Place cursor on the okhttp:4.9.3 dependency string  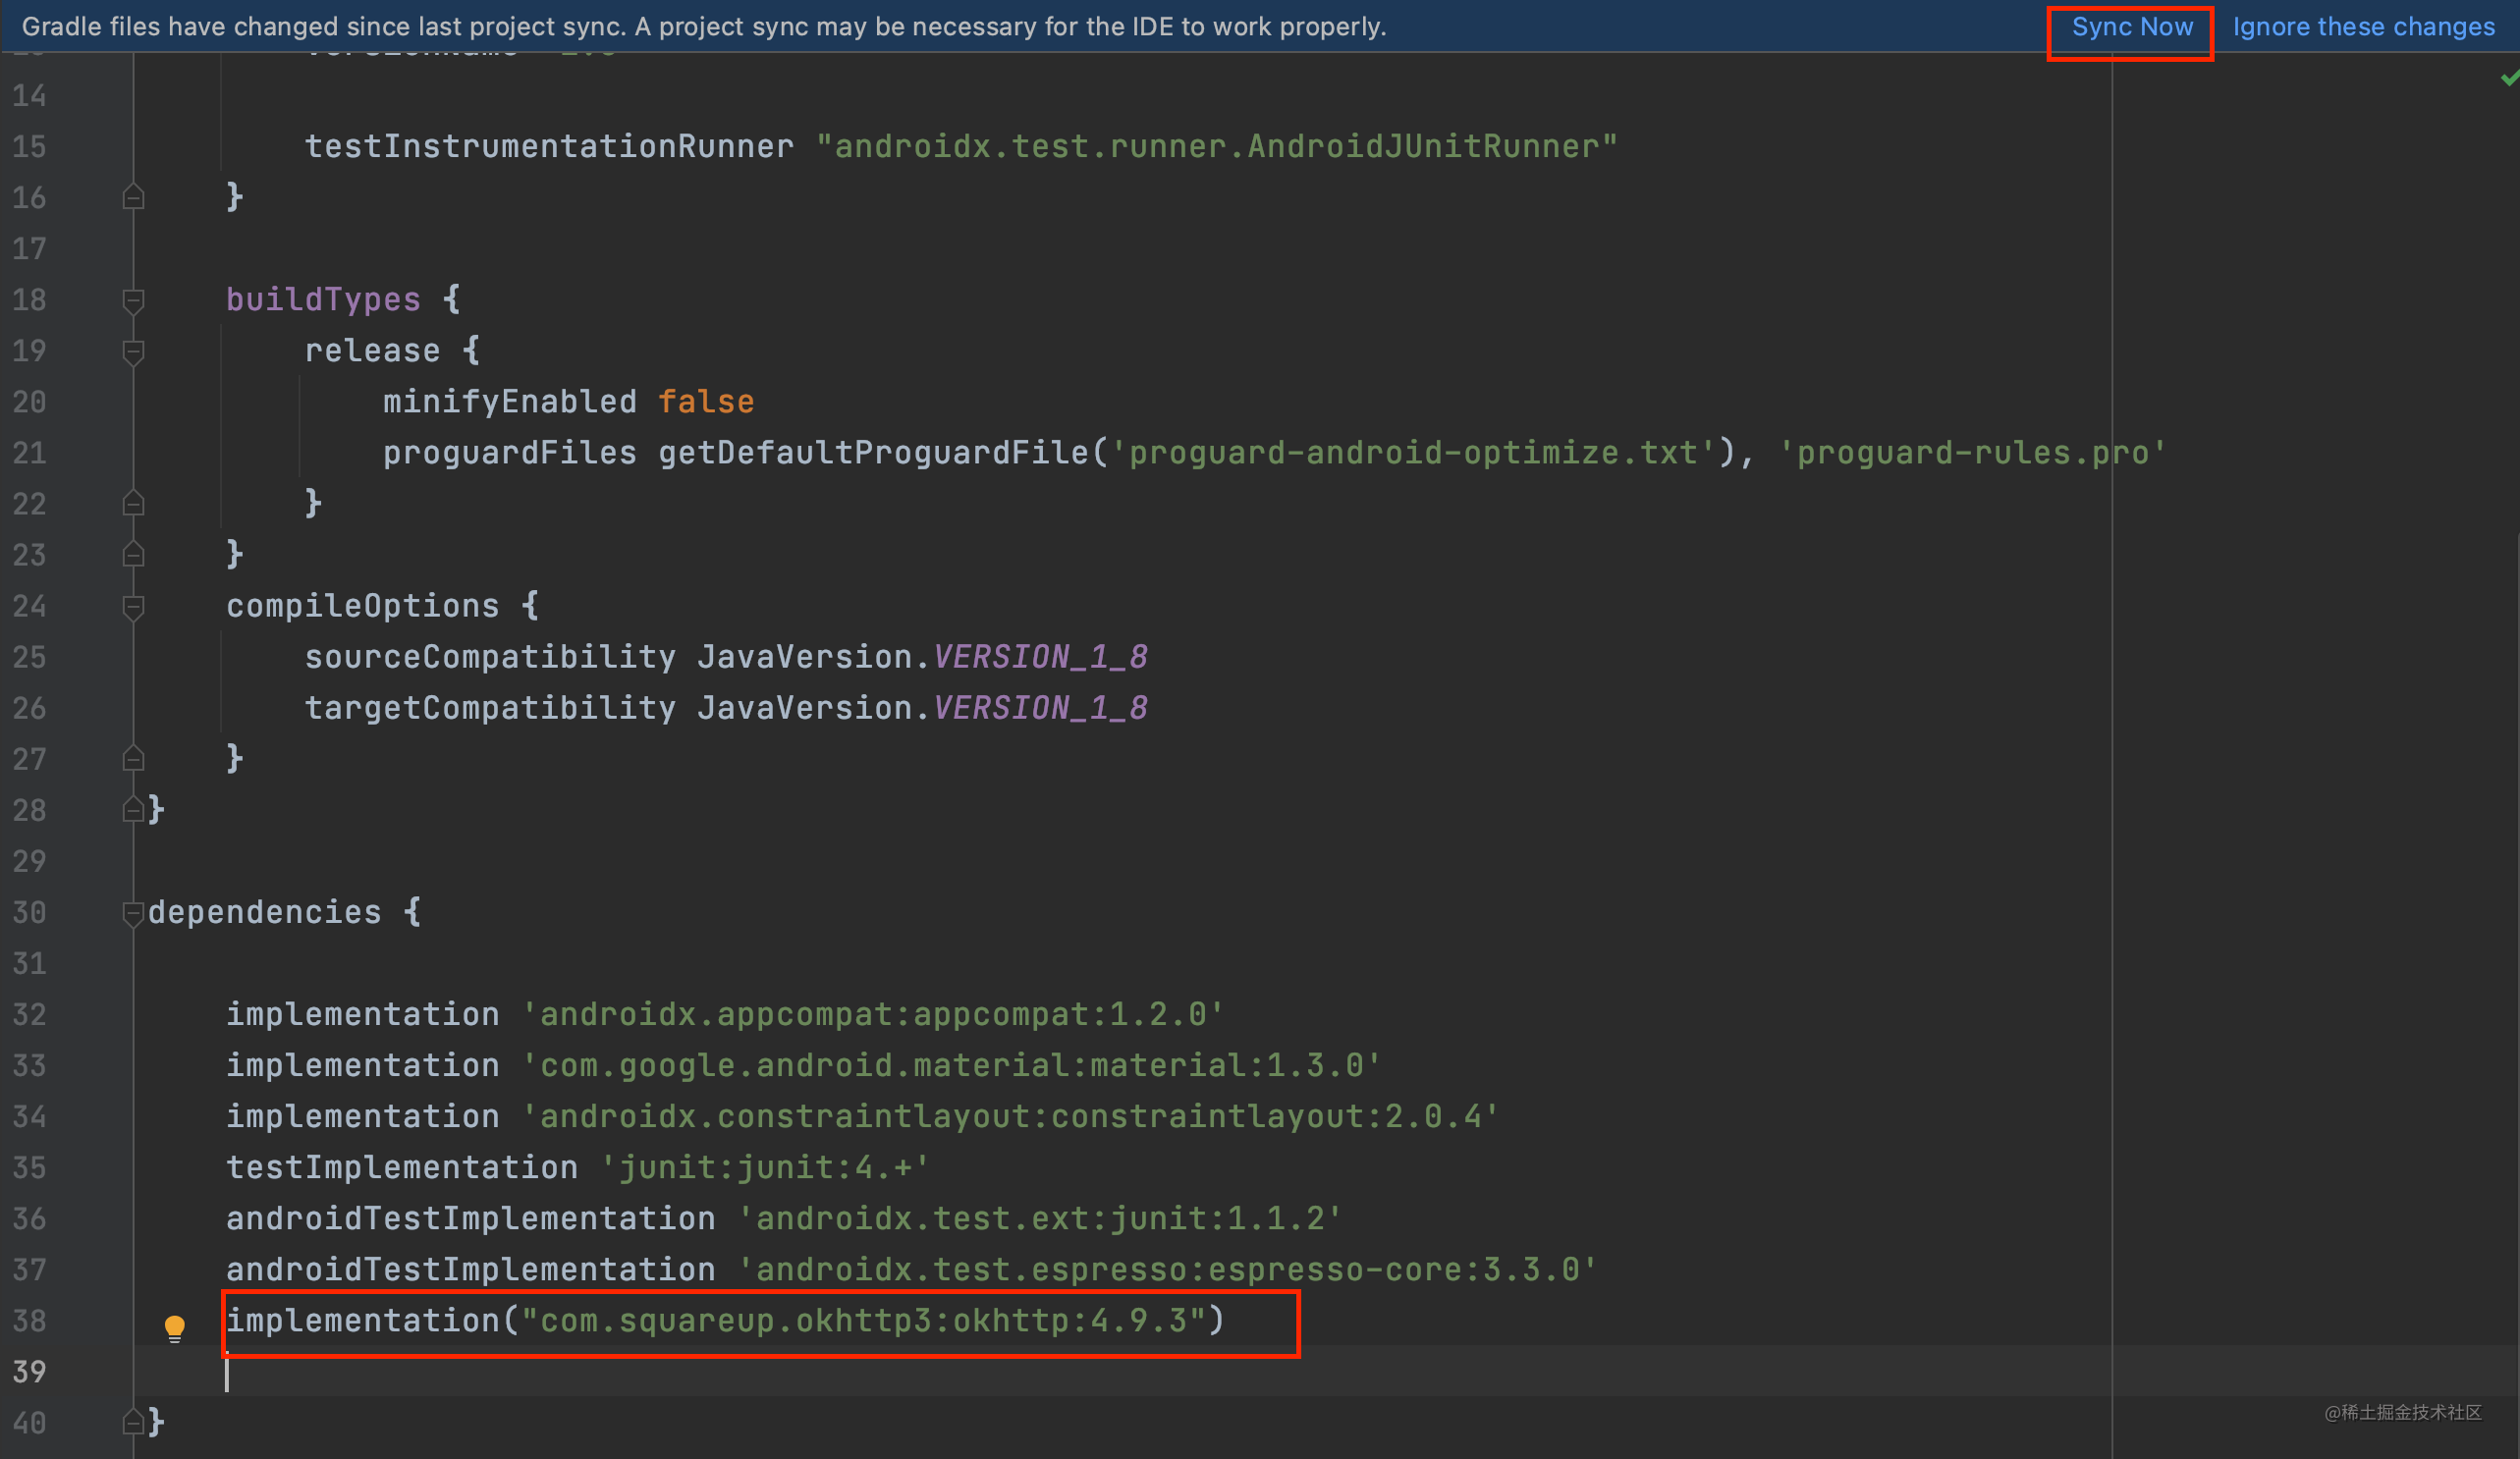(865, 1321)
